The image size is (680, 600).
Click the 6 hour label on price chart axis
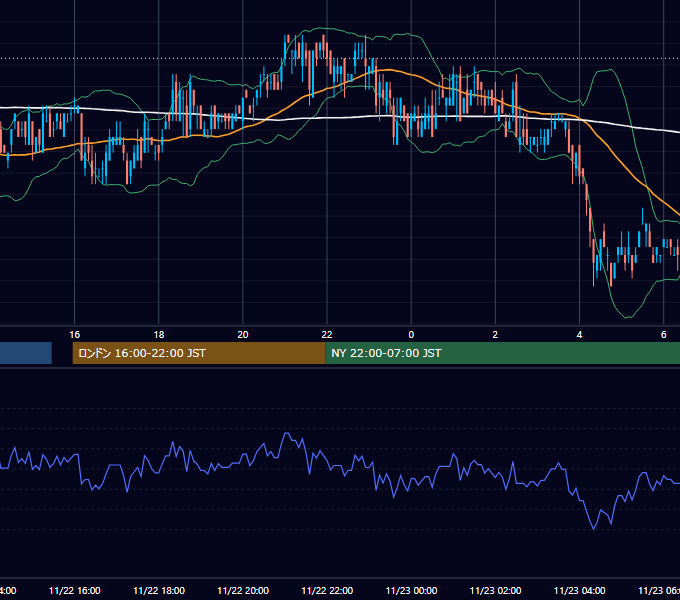664,334
